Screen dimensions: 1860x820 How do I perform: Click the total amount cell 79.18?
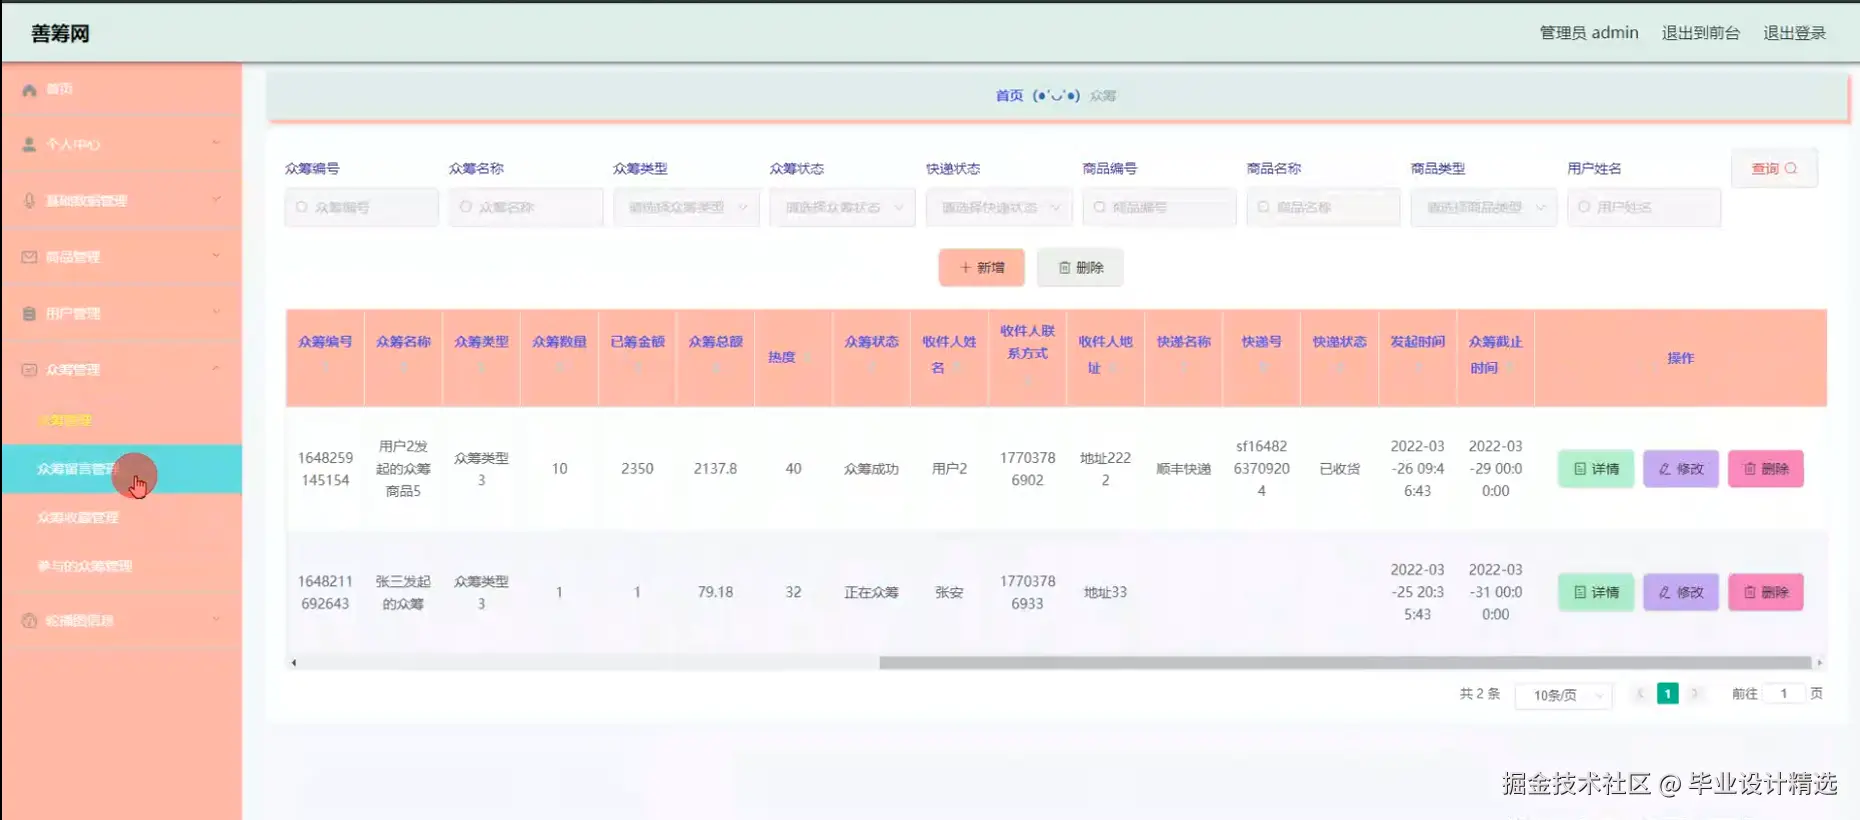coord(715,593)
